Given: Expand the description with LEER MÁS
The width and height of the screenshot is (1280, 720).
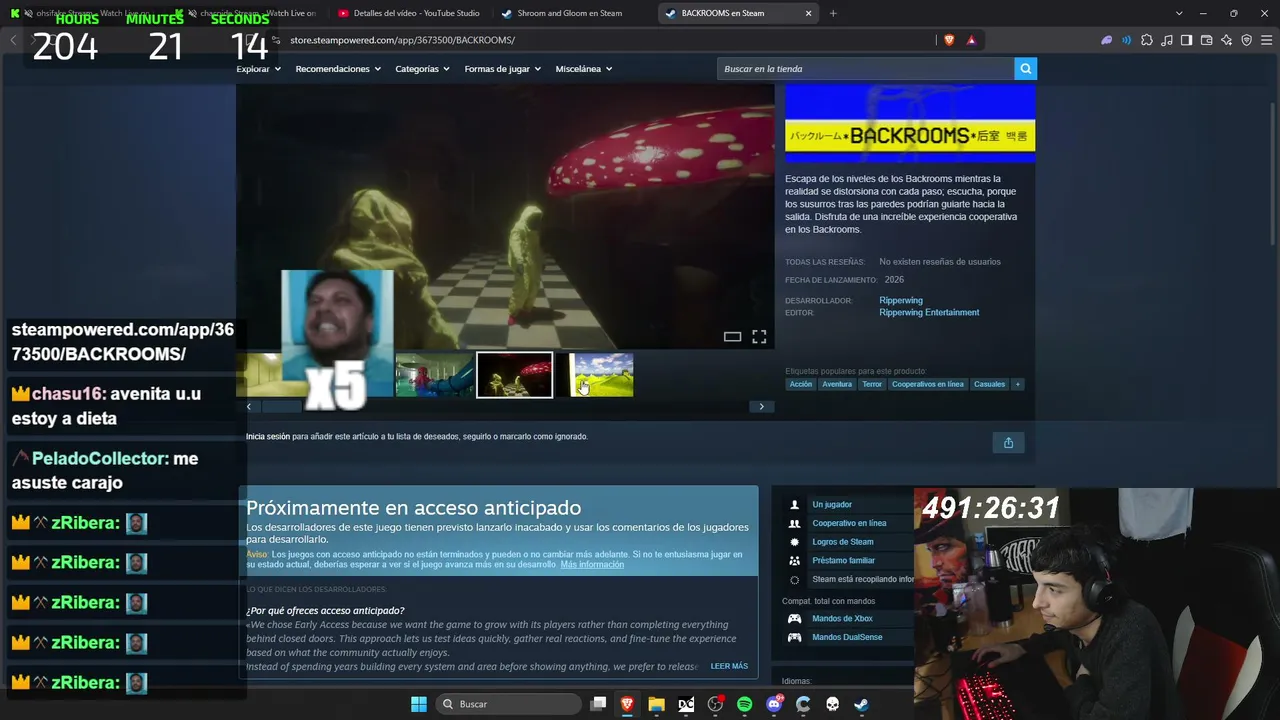Looking at the screenshot, I should tap(729, 666).
